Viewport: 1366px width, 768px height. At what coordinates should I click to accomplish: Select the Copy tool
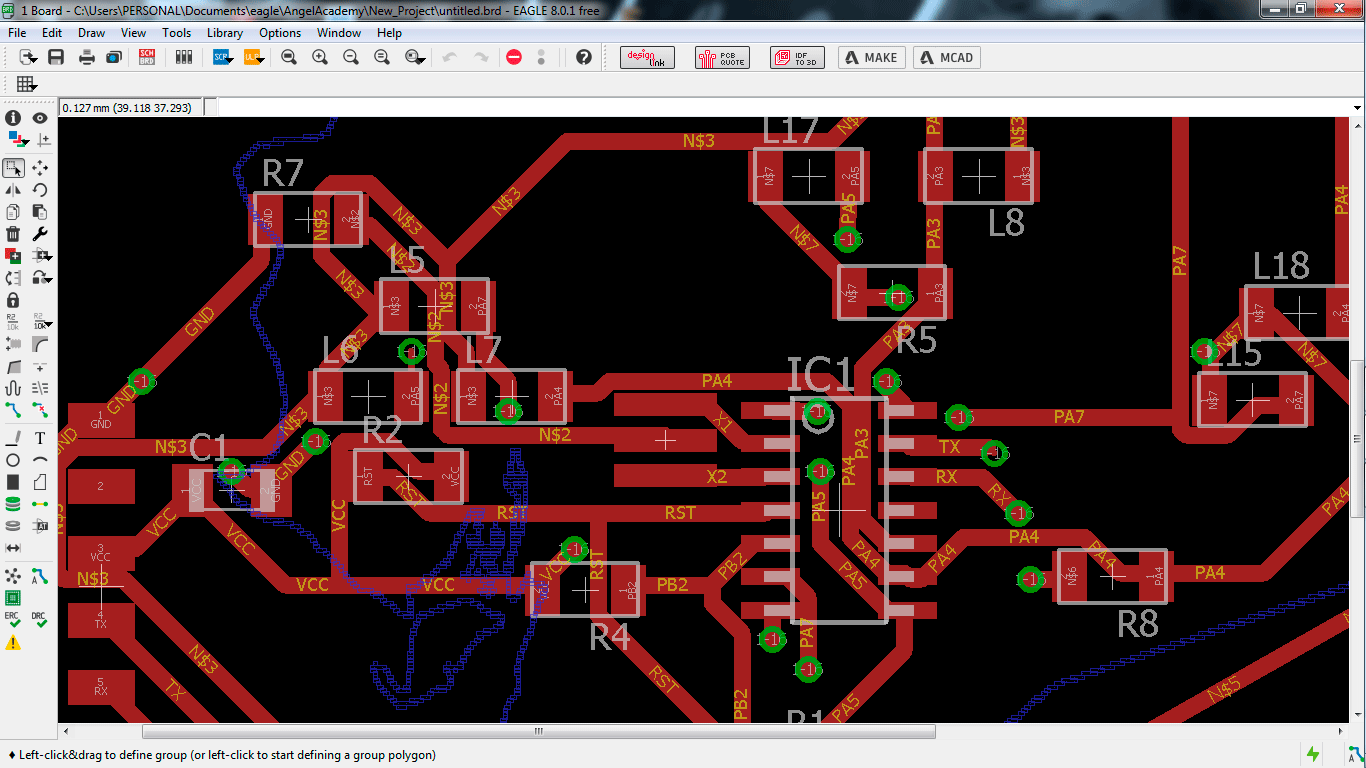point(14,212)
